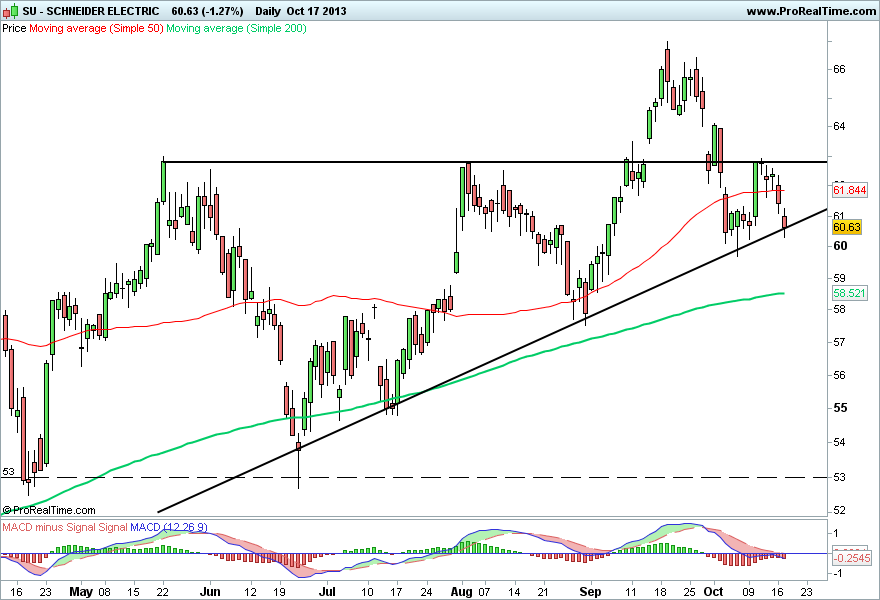880x600 pixels.
Task: Select the Moving average (Simple 50) legend
Action: tap(96, 28)
